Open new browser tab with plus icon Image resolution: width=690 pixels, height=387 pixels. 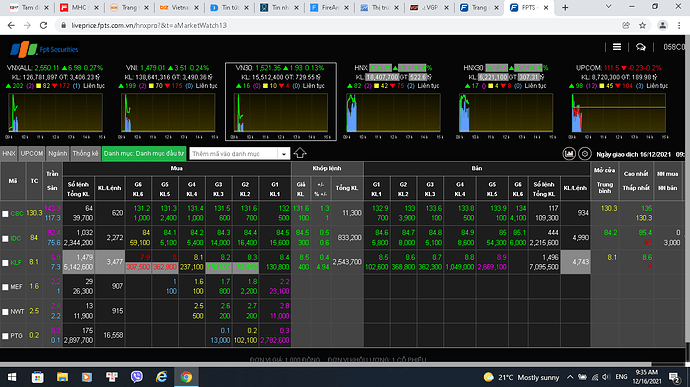(565, 7)
